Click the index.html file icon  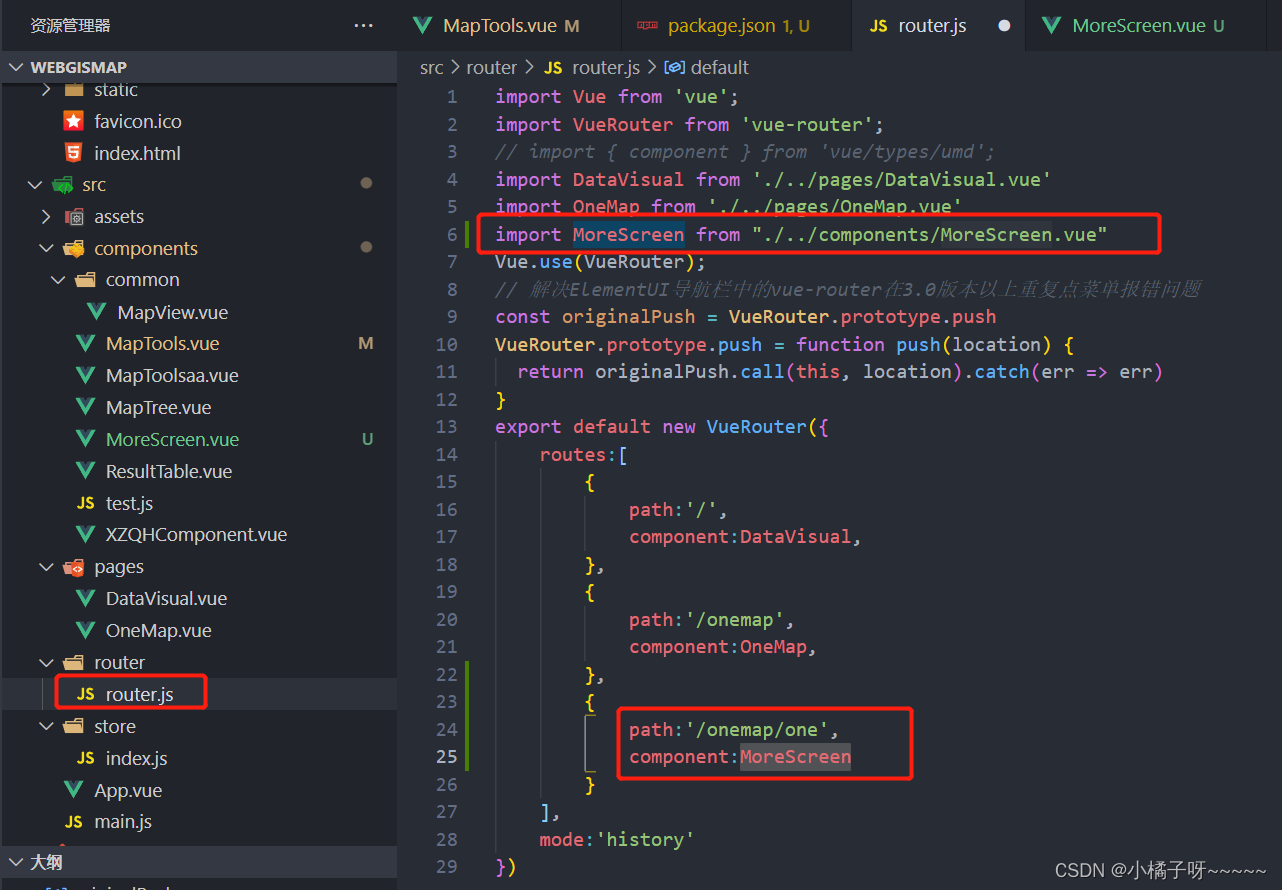(x=71, y=152)
